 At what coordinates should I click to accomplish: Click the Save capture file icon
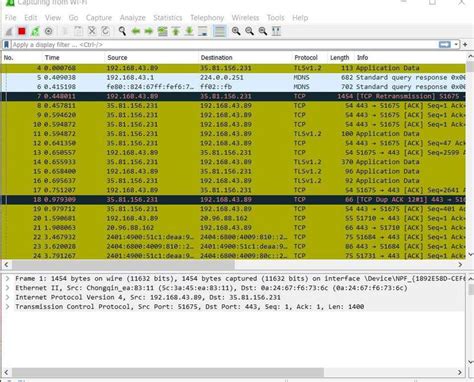(x=79, y=31)
